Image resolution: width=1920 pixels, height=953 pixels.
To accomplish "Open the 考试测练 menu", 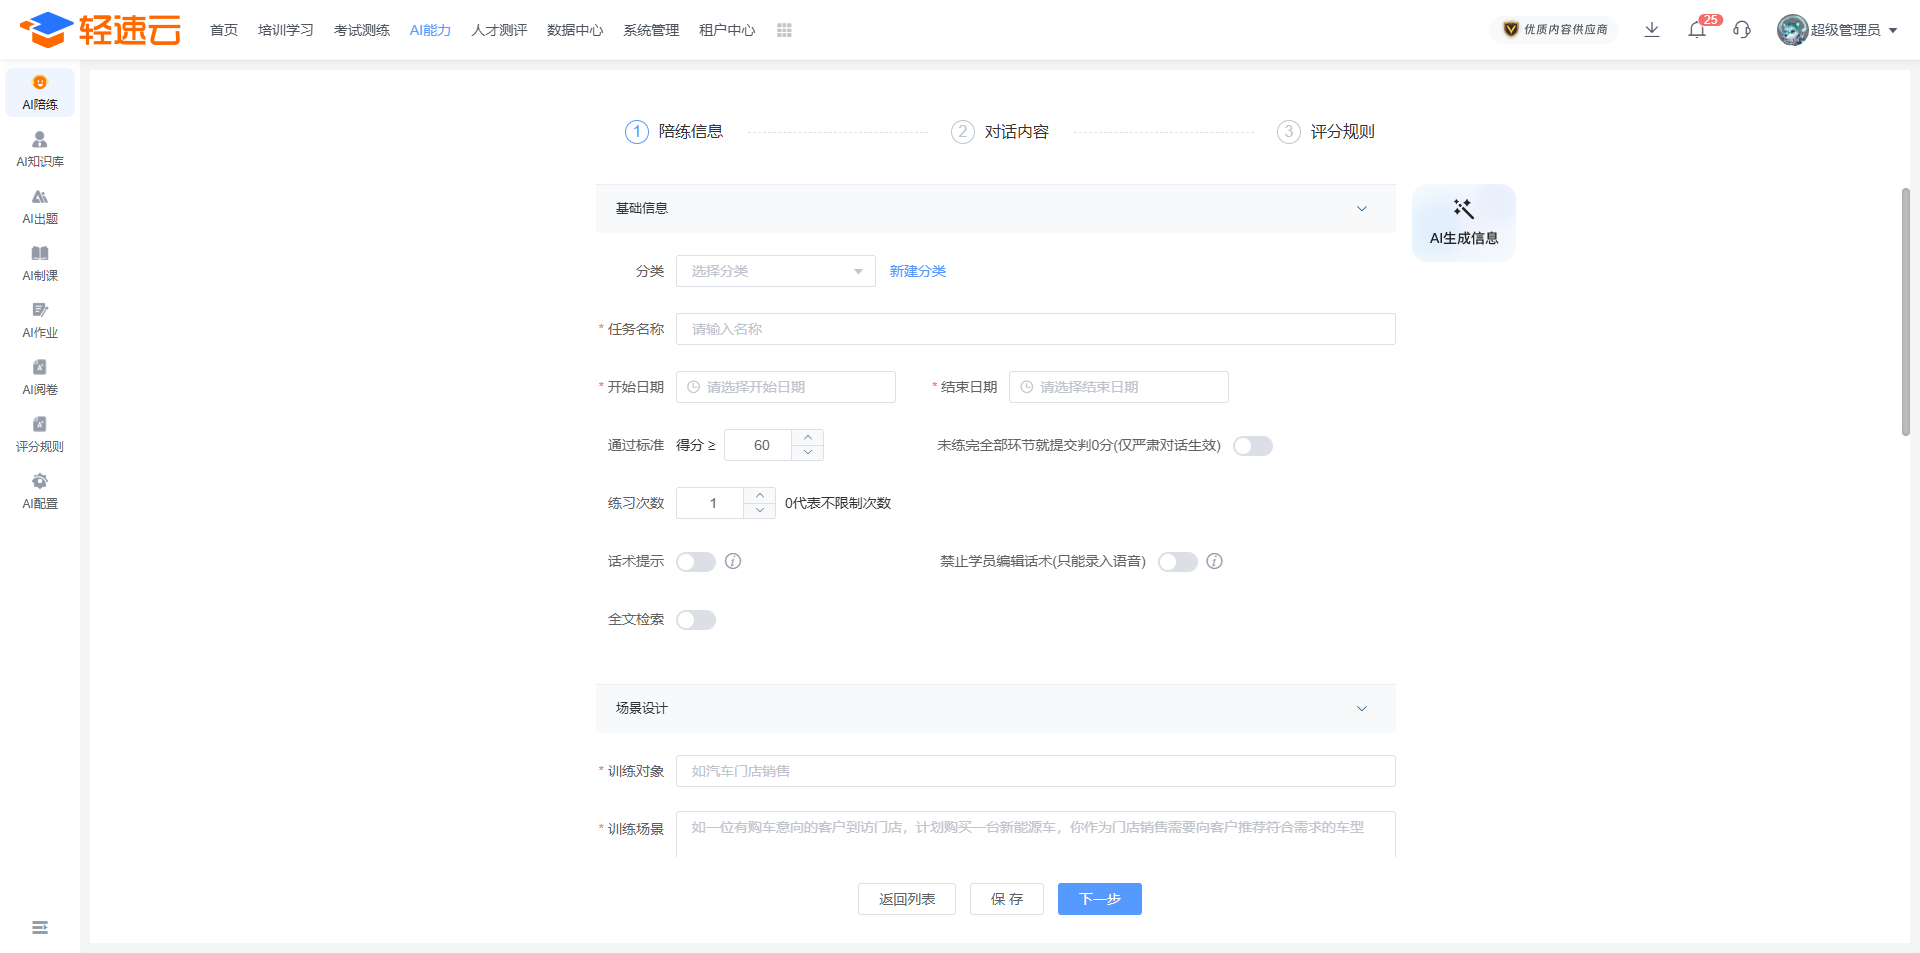I will (362, 30).
